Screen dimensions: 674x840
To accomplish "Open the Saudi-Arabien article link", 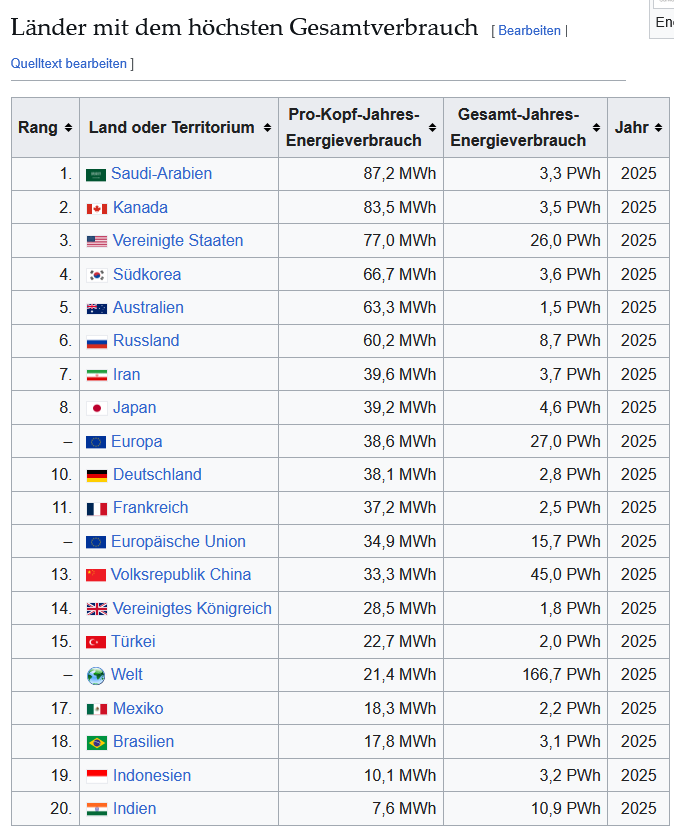I will click(x=161, y=174).
